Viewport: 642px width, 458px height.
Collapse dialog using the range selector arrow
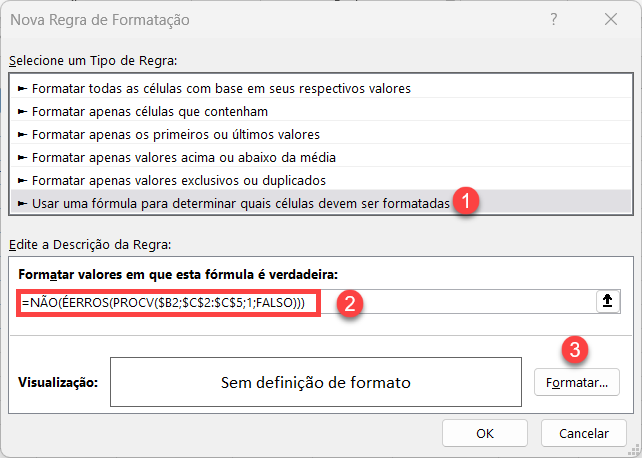[608, 301]
